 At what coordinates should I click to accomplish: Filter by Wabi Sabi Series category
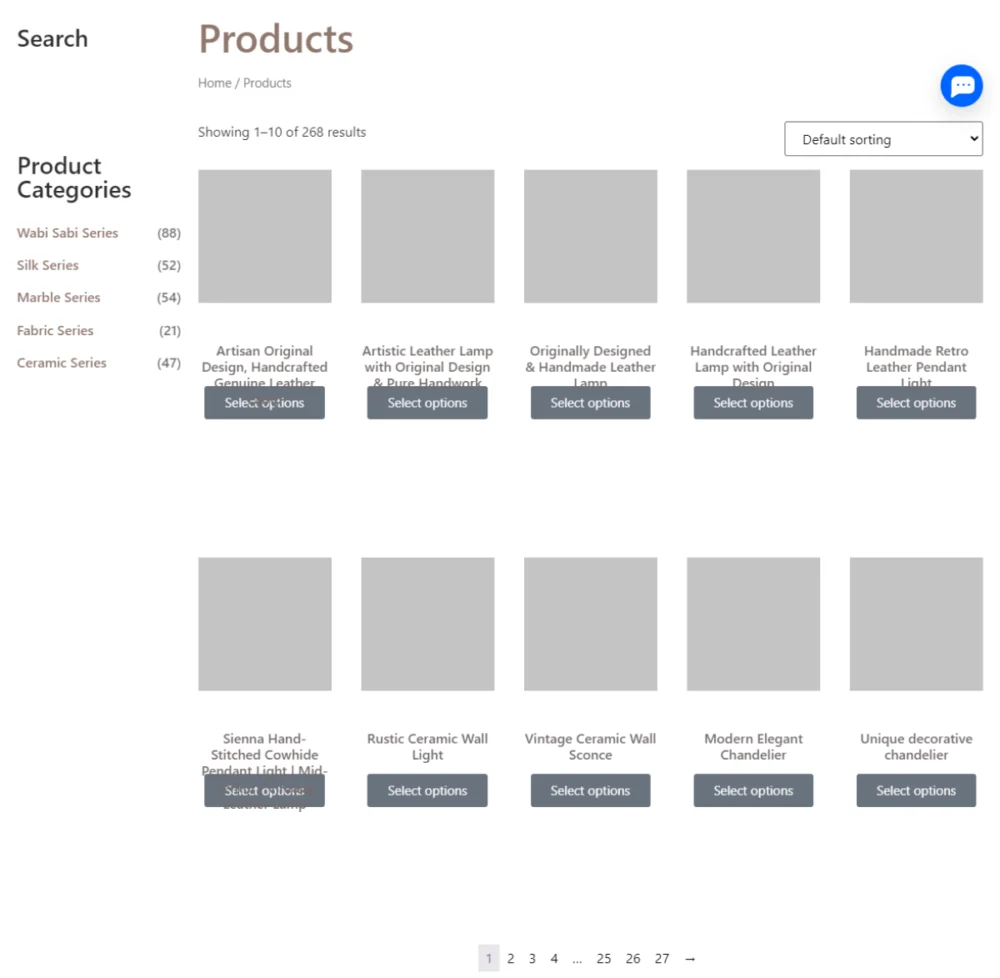click(x=67, y=233)
